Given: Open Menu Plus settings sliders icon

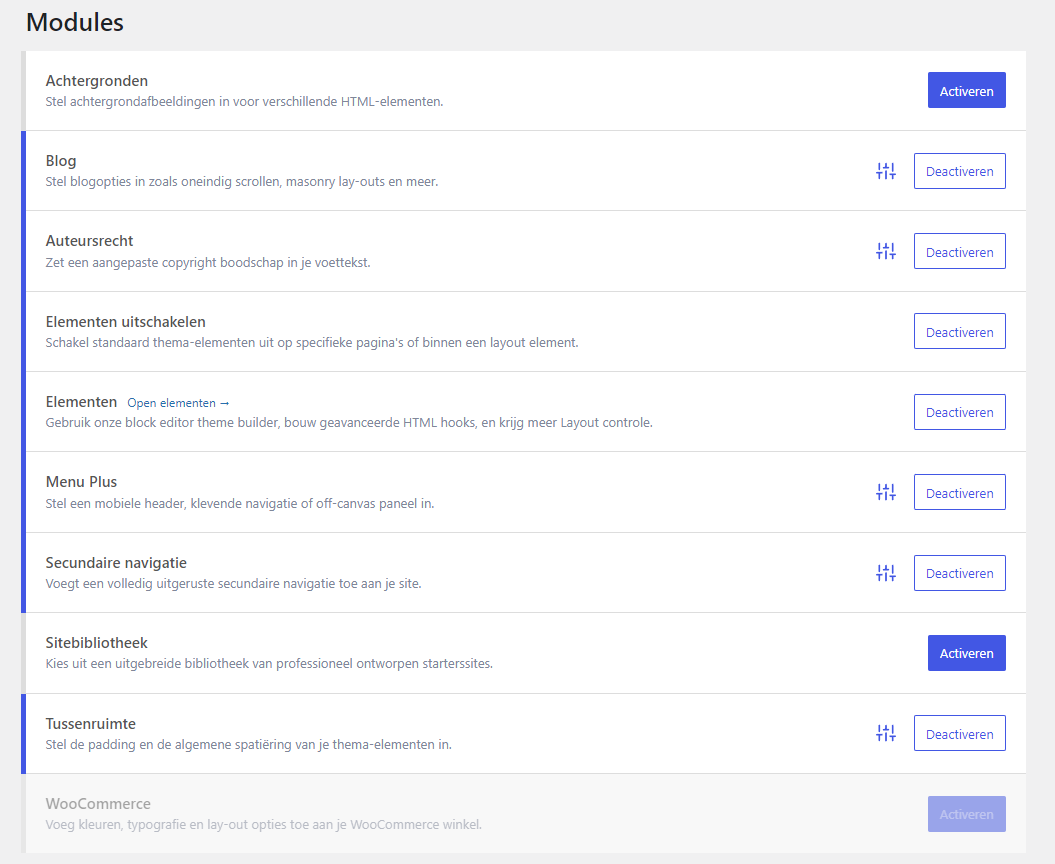Looking at the screenshot, I should click(x=885, y=492).
